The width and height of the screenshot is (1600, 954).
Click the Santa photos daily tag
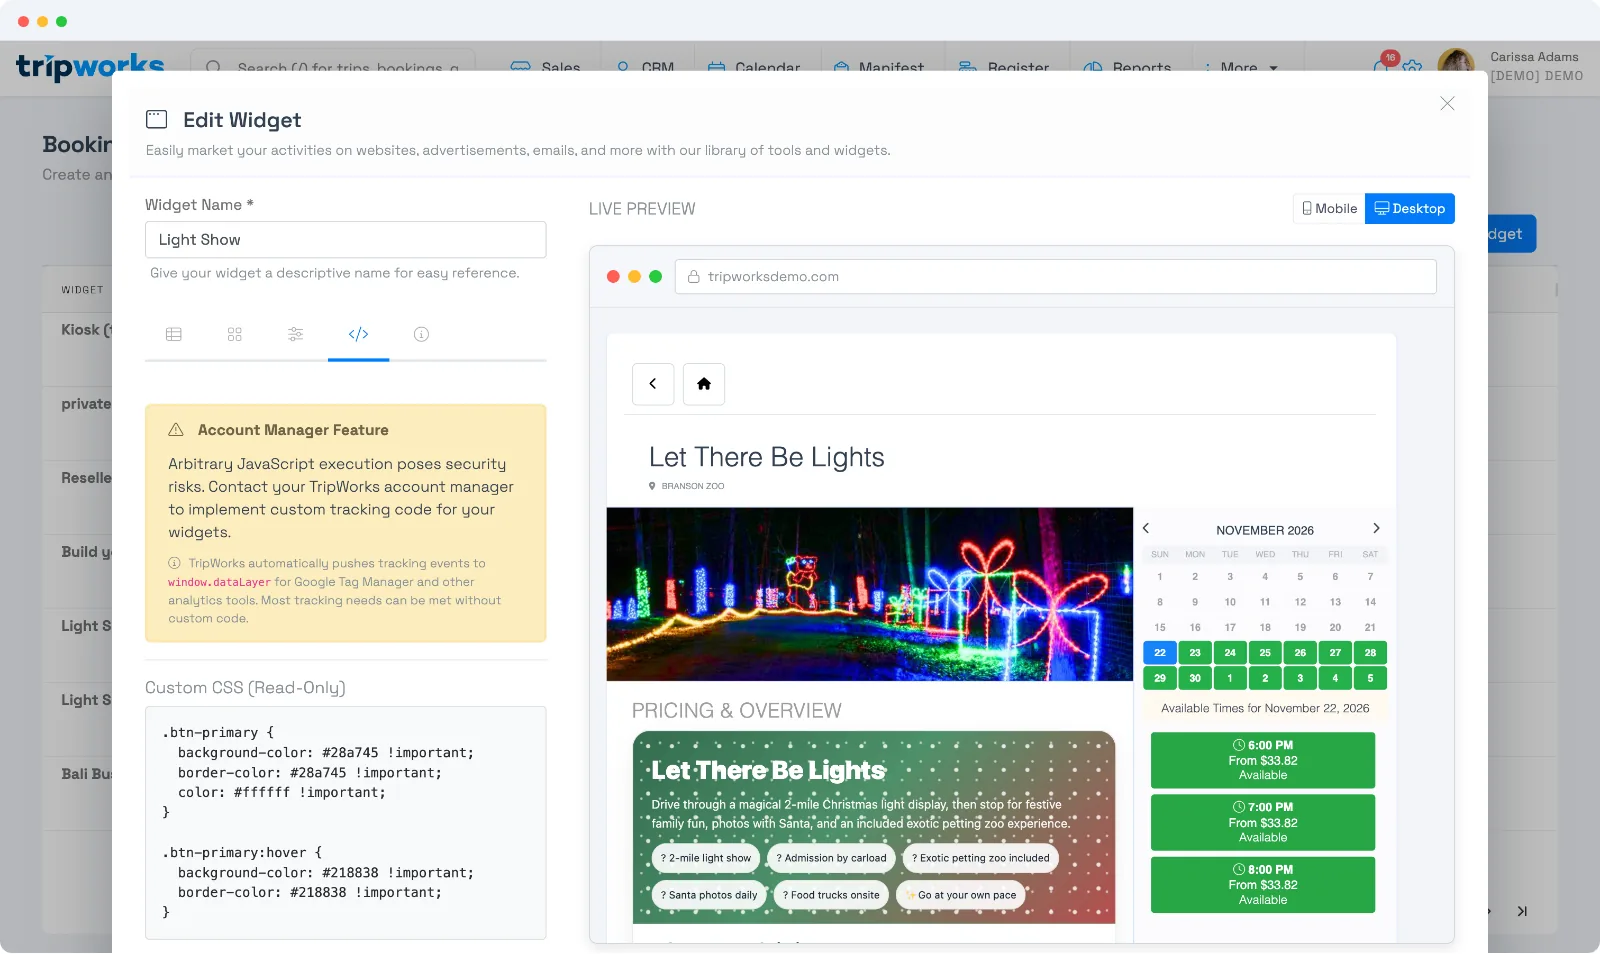point(709,895)
